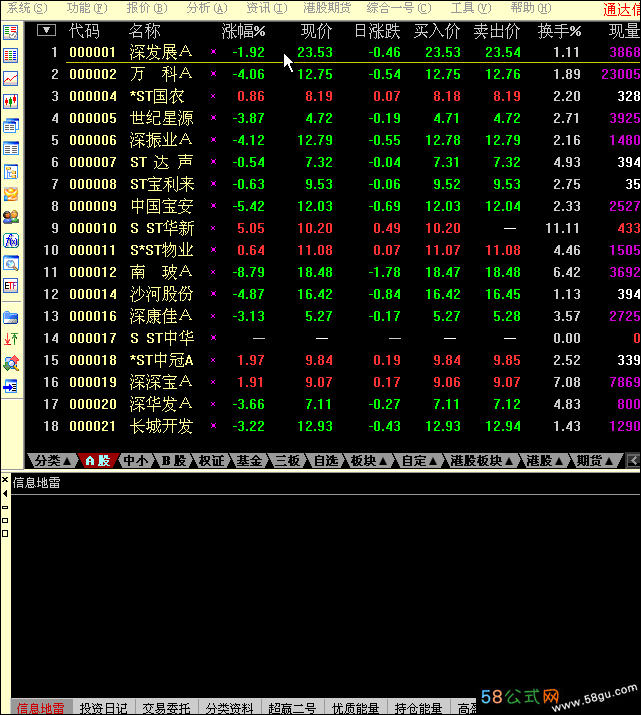
Task: Expand the 分类▲ category tab menu
Action: pyautogui.click(x=52, y=461)
